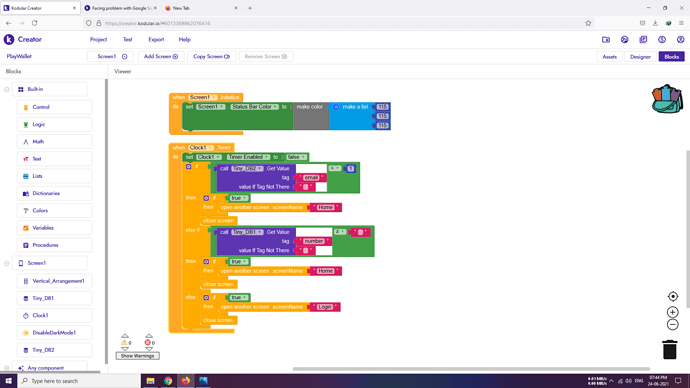690x388 pixels.
Task: Open the Procedures blocks category
Action: tap(55, 245)
